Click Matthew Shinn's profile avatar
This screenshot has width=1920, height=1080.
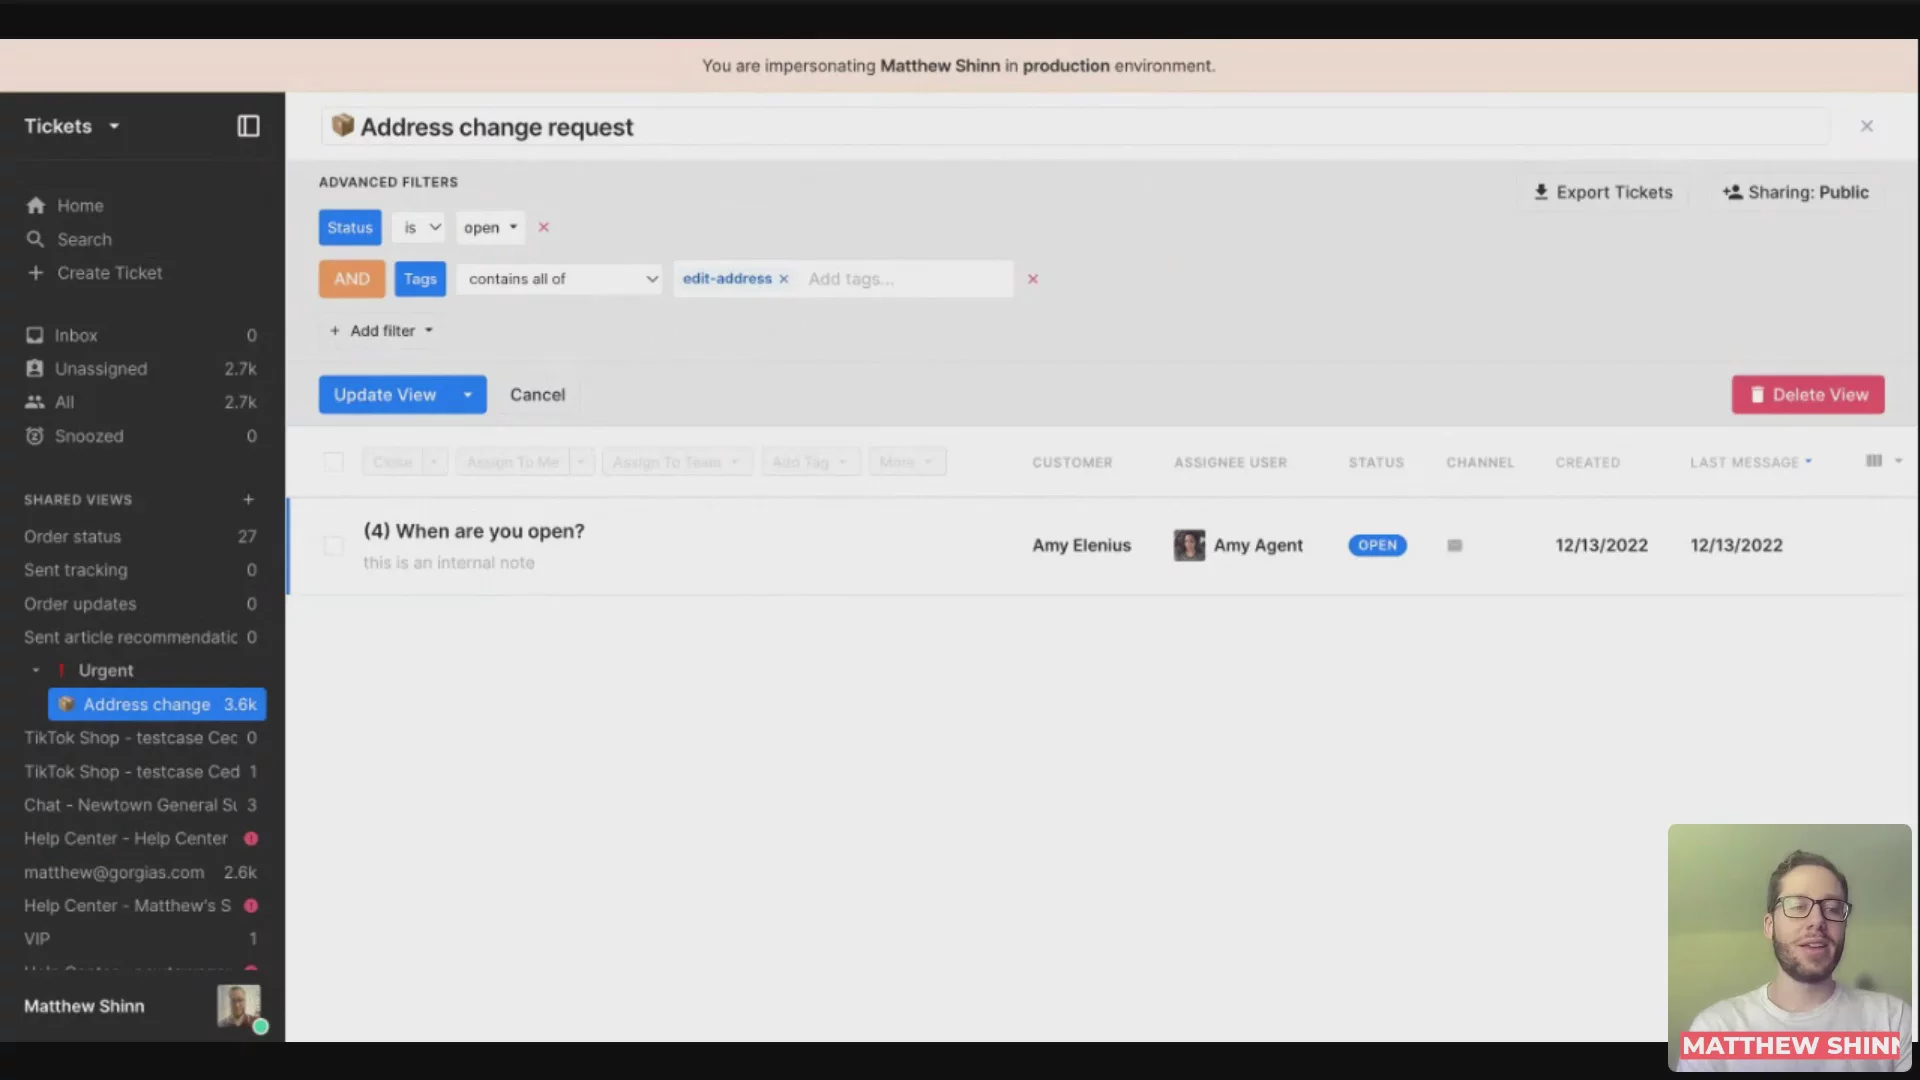point(239,1006)
